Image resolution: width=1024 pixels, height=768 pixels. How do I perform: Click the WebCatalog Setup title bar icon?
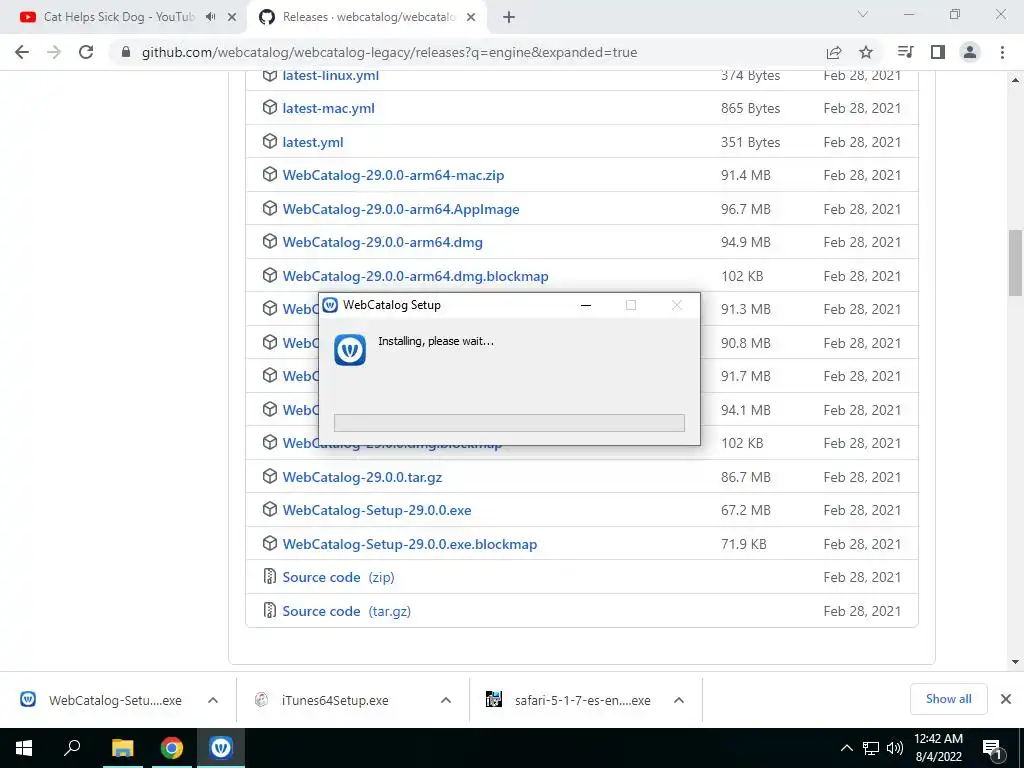point(330,305)
